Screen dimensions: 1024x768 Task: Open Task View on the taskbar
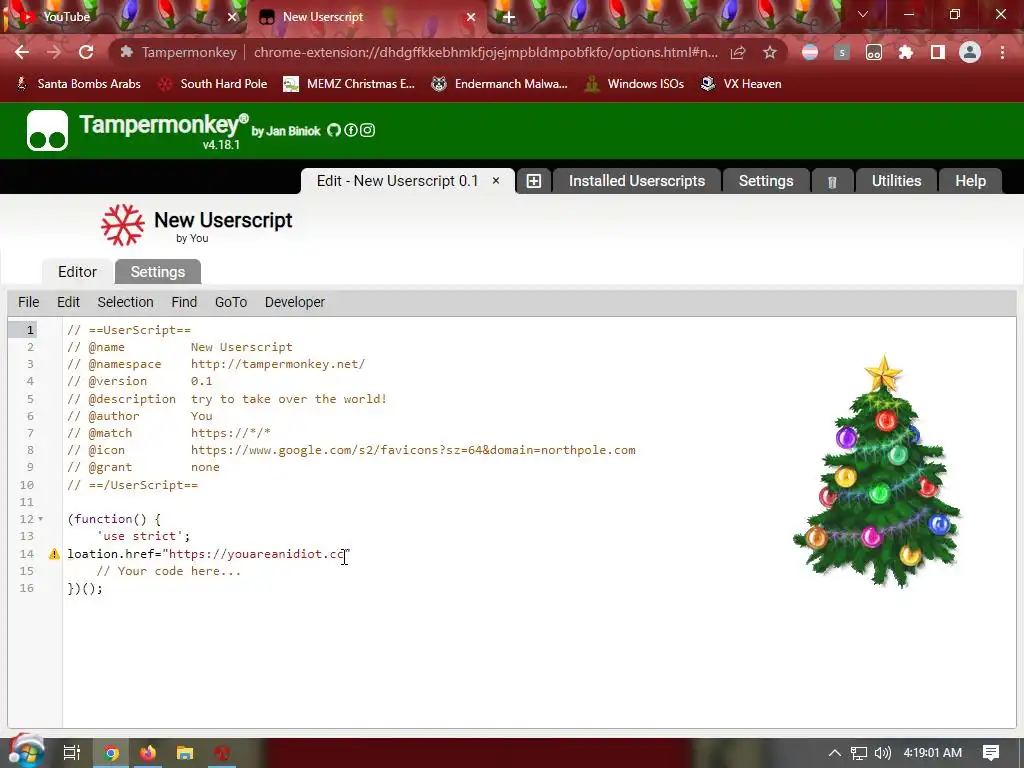72,753
